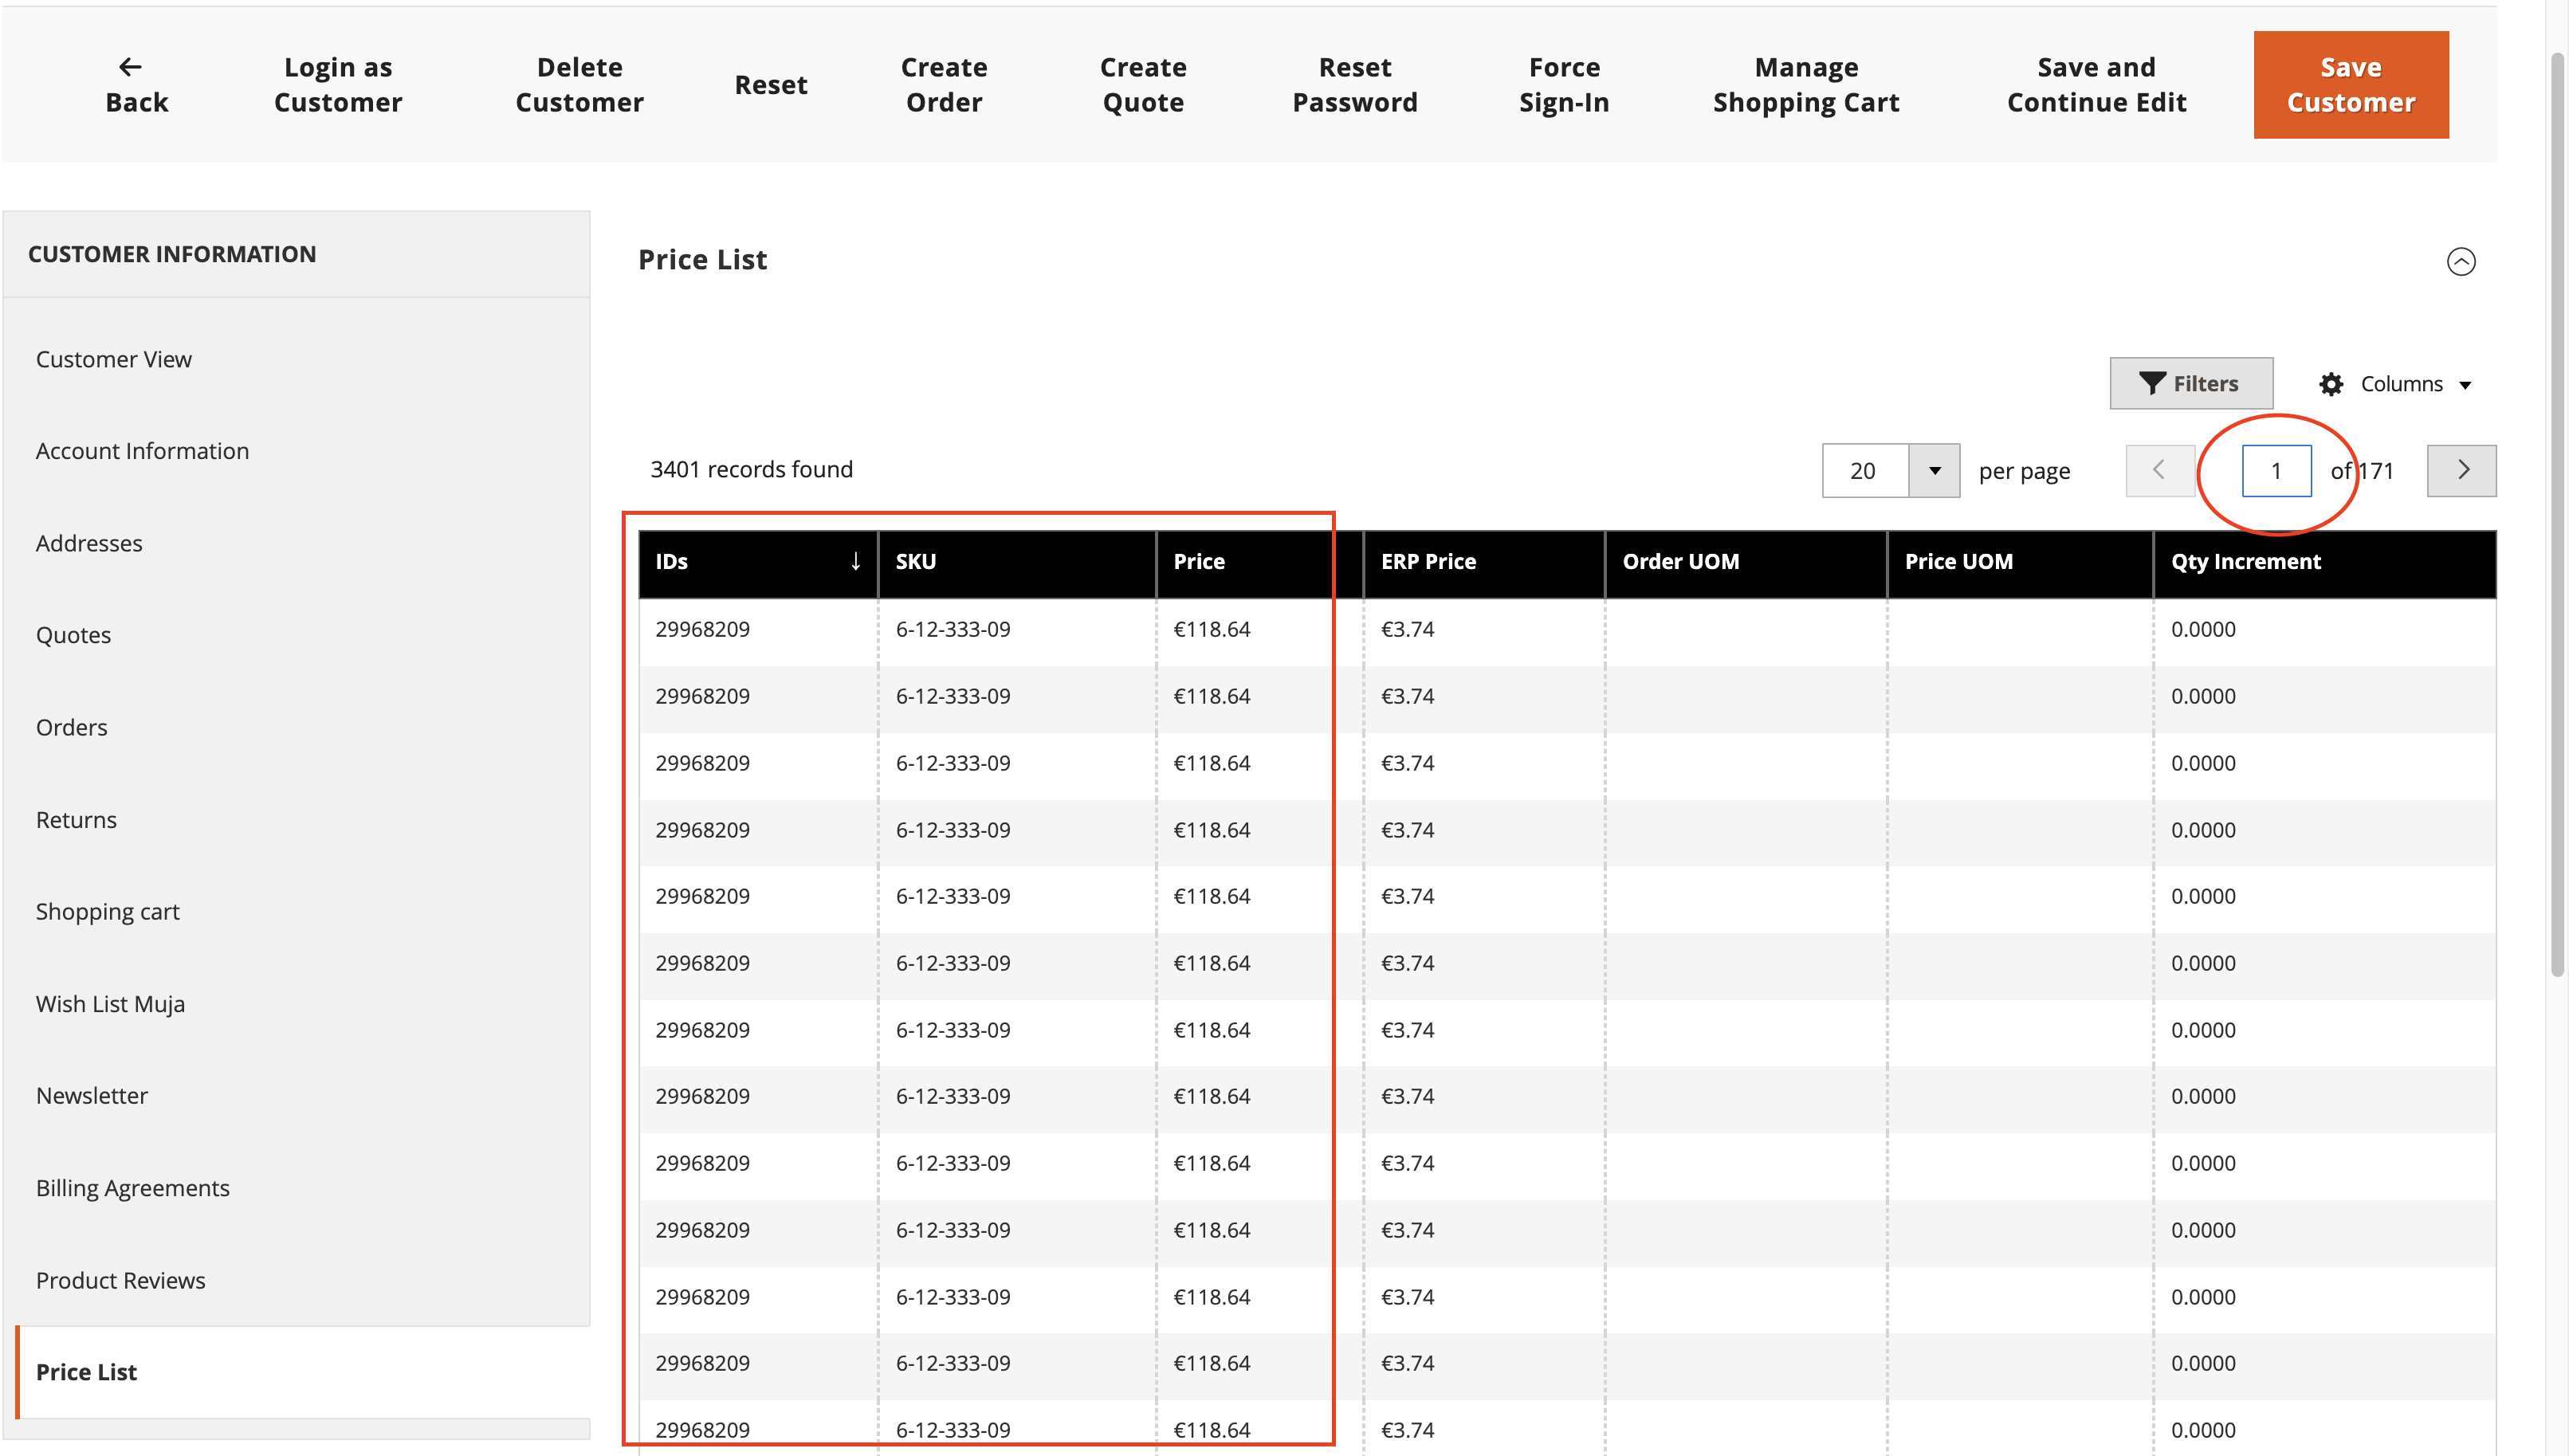Click the per page value field showing 20
The width and height of the screenshot is (2569, 1456).
(1864, 471)
